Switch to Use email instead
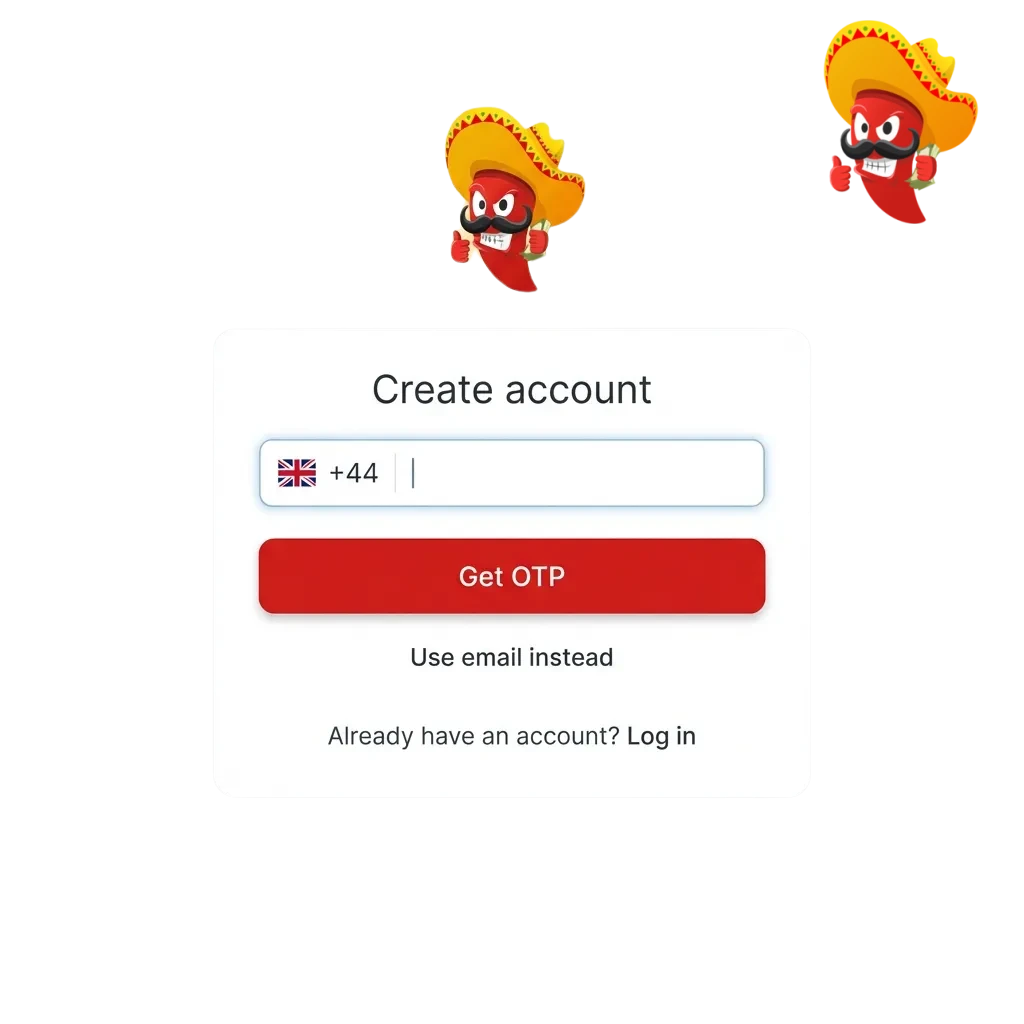 [x=511, y=657]
